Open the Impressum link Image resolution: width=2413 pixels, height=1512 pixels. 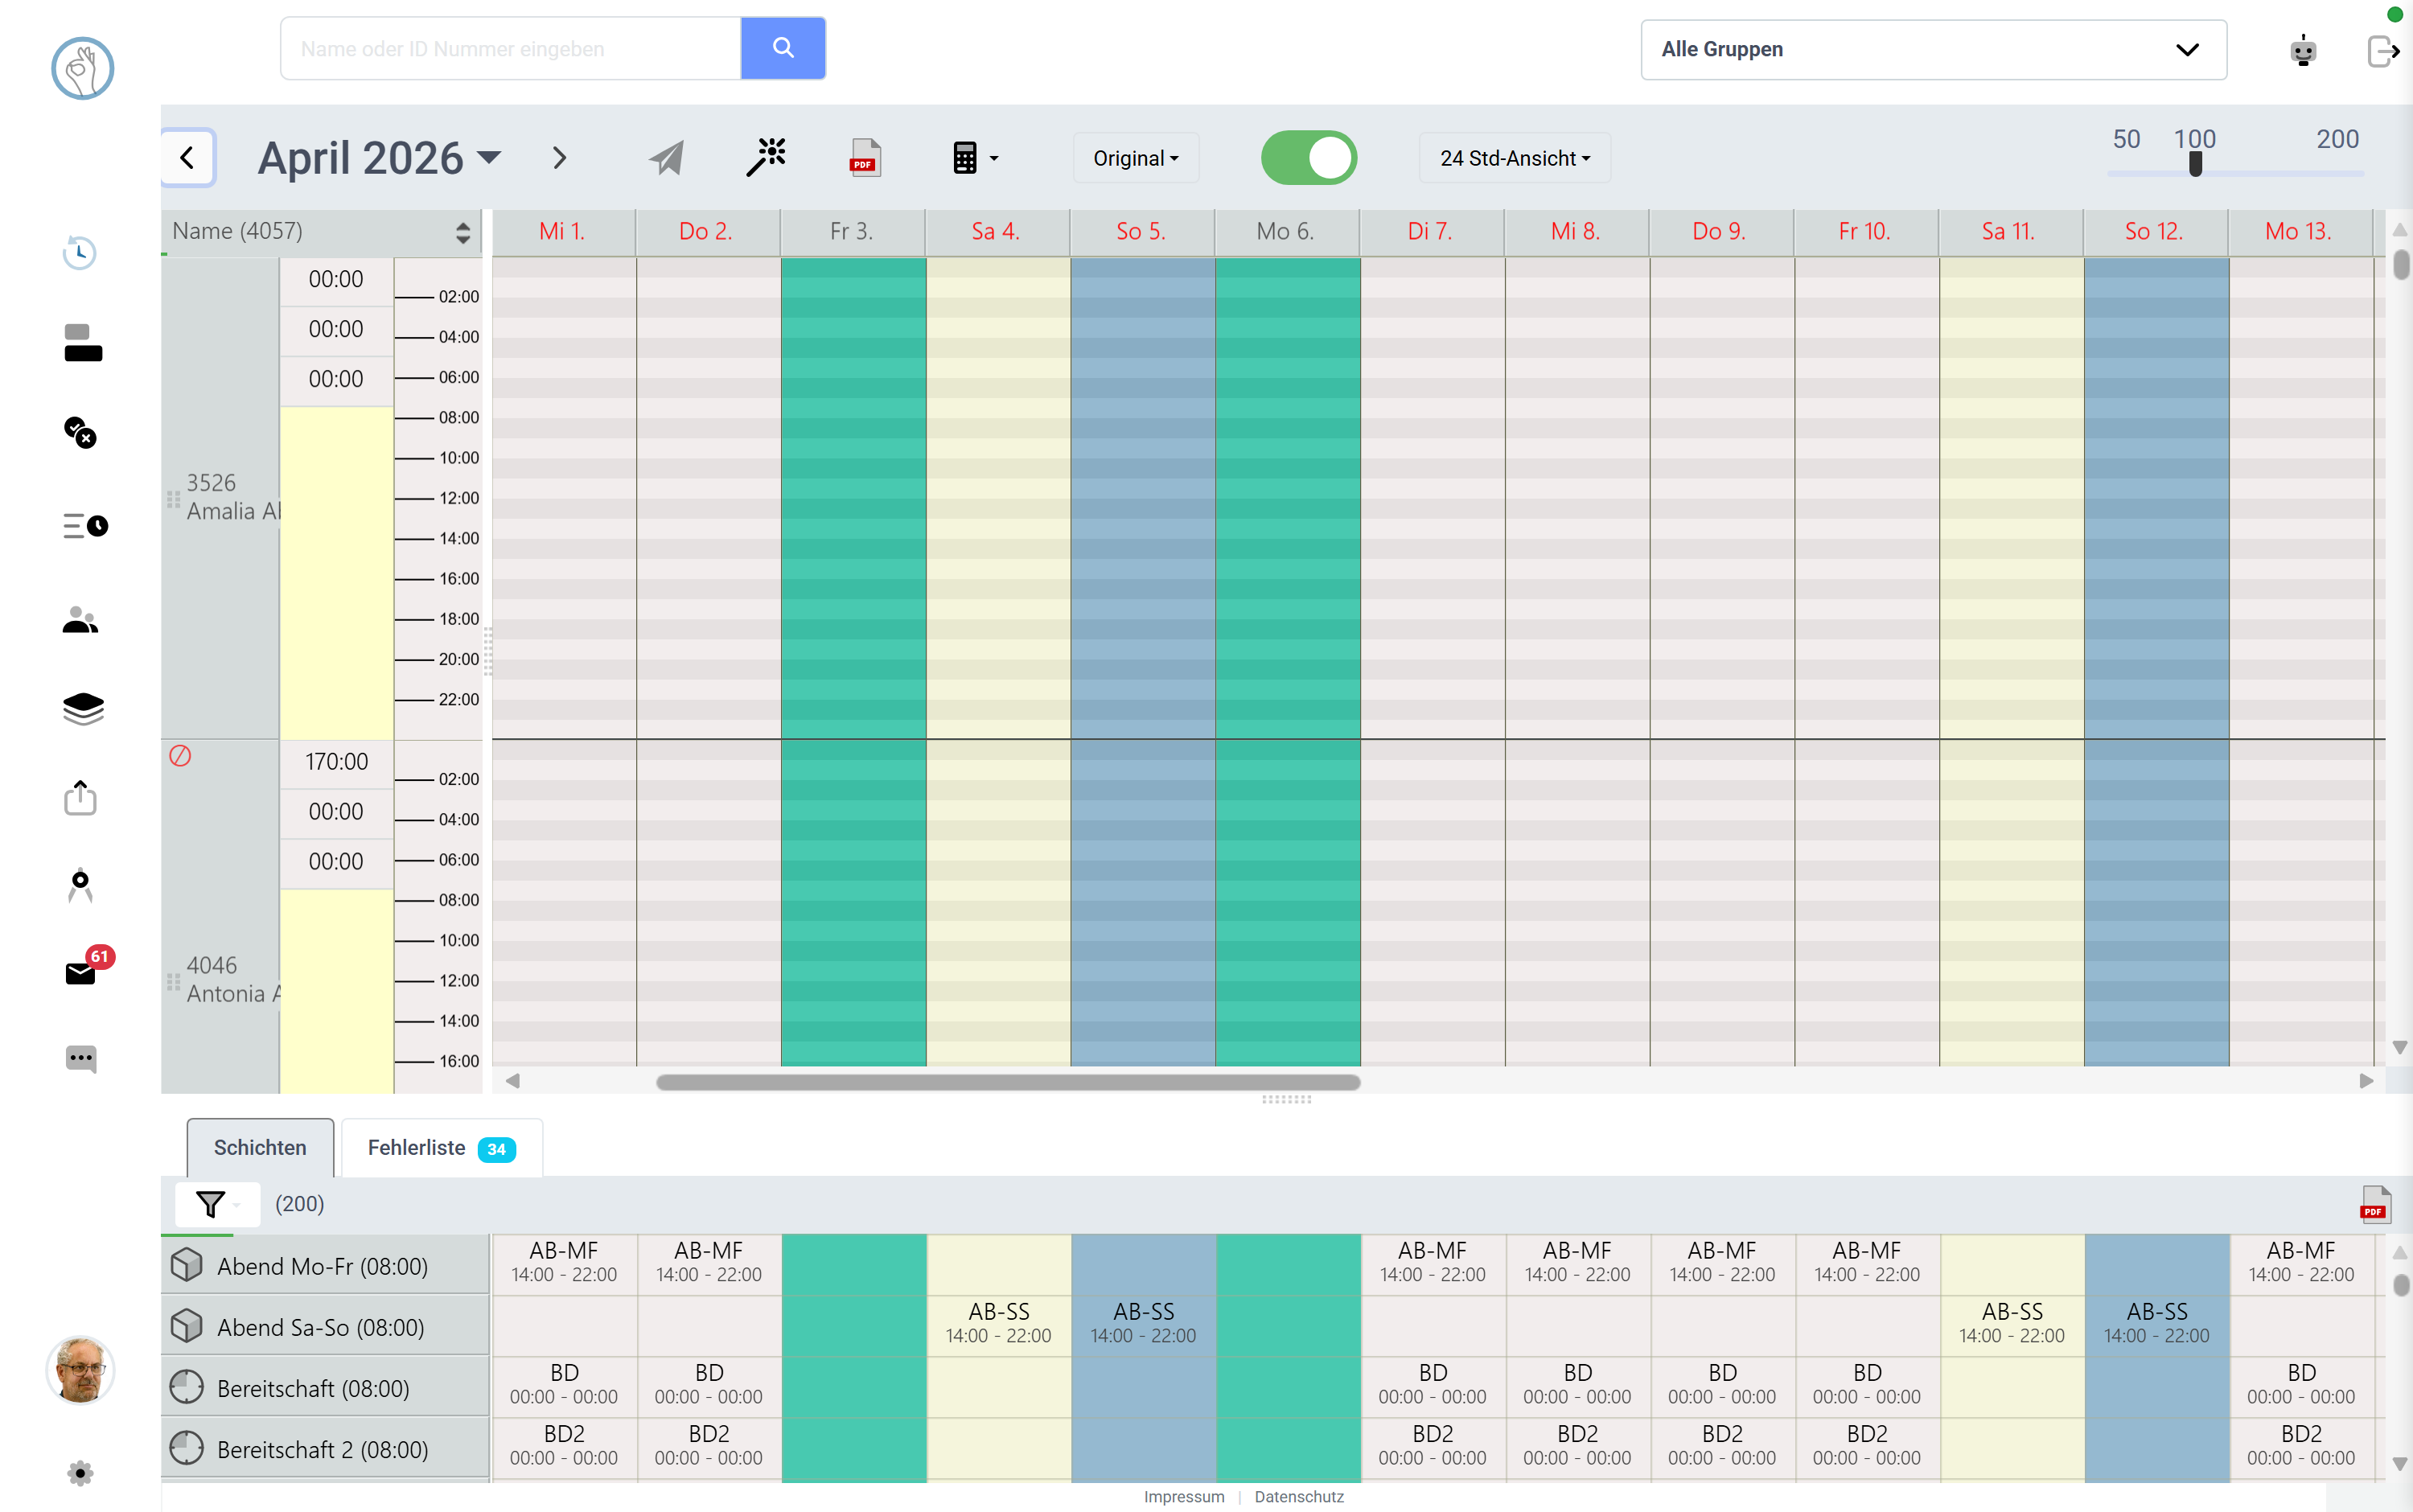[1184, 1497]
